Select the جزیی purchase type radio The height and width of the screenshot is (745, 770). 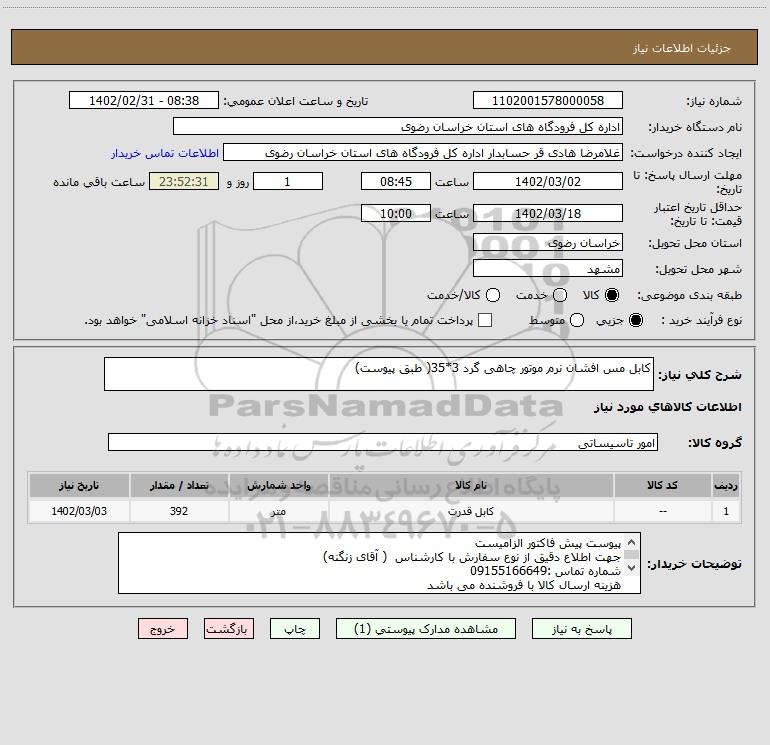point(636,320)
